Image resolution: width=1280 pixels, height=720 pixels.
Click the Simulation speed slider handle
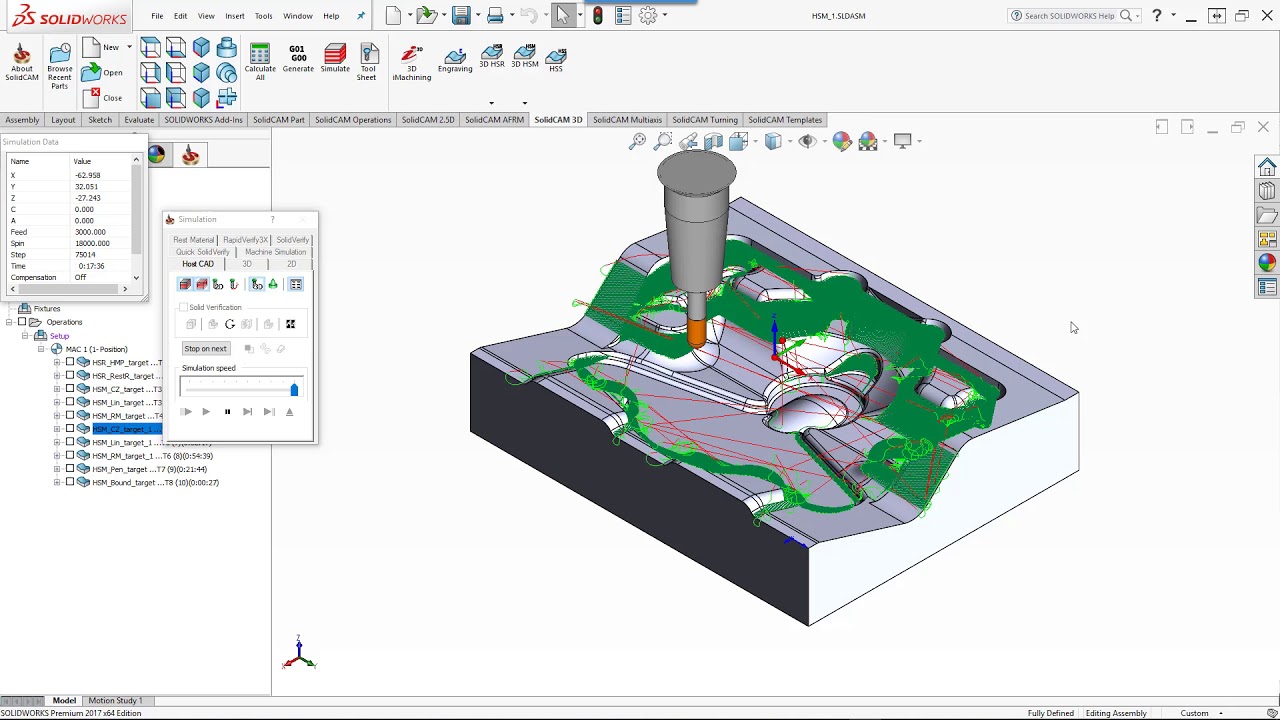(x=294, y=389)
